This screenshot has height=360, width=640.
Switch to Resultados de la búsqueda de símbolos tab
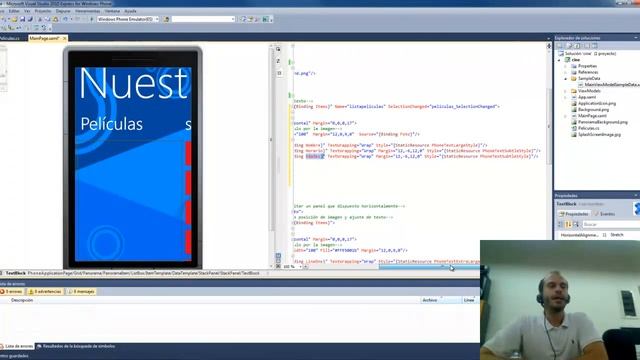76,346
